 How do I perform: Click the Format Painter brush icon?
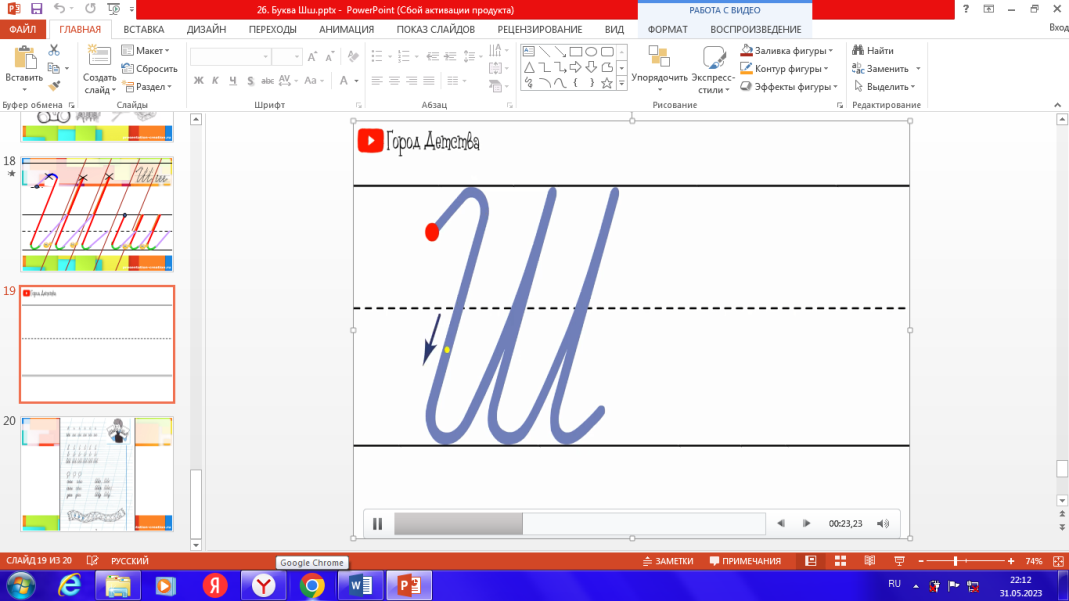point(54,86)
